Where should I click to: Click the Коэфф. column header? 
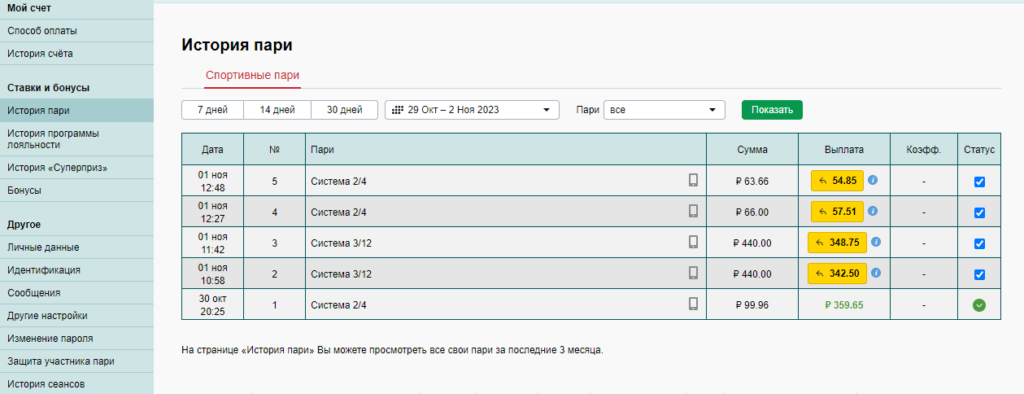point(923,150)
